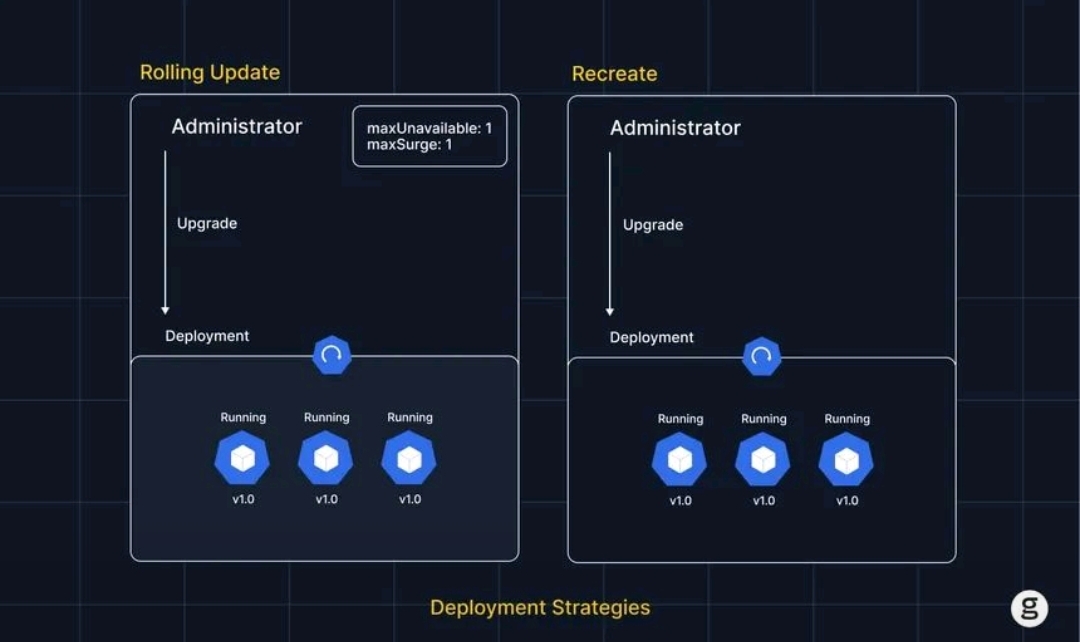Viewport: 1080px width, 642px height.
Task: Click the 'Upgrade' label under Rolling Update
Action: click(207, 223)
